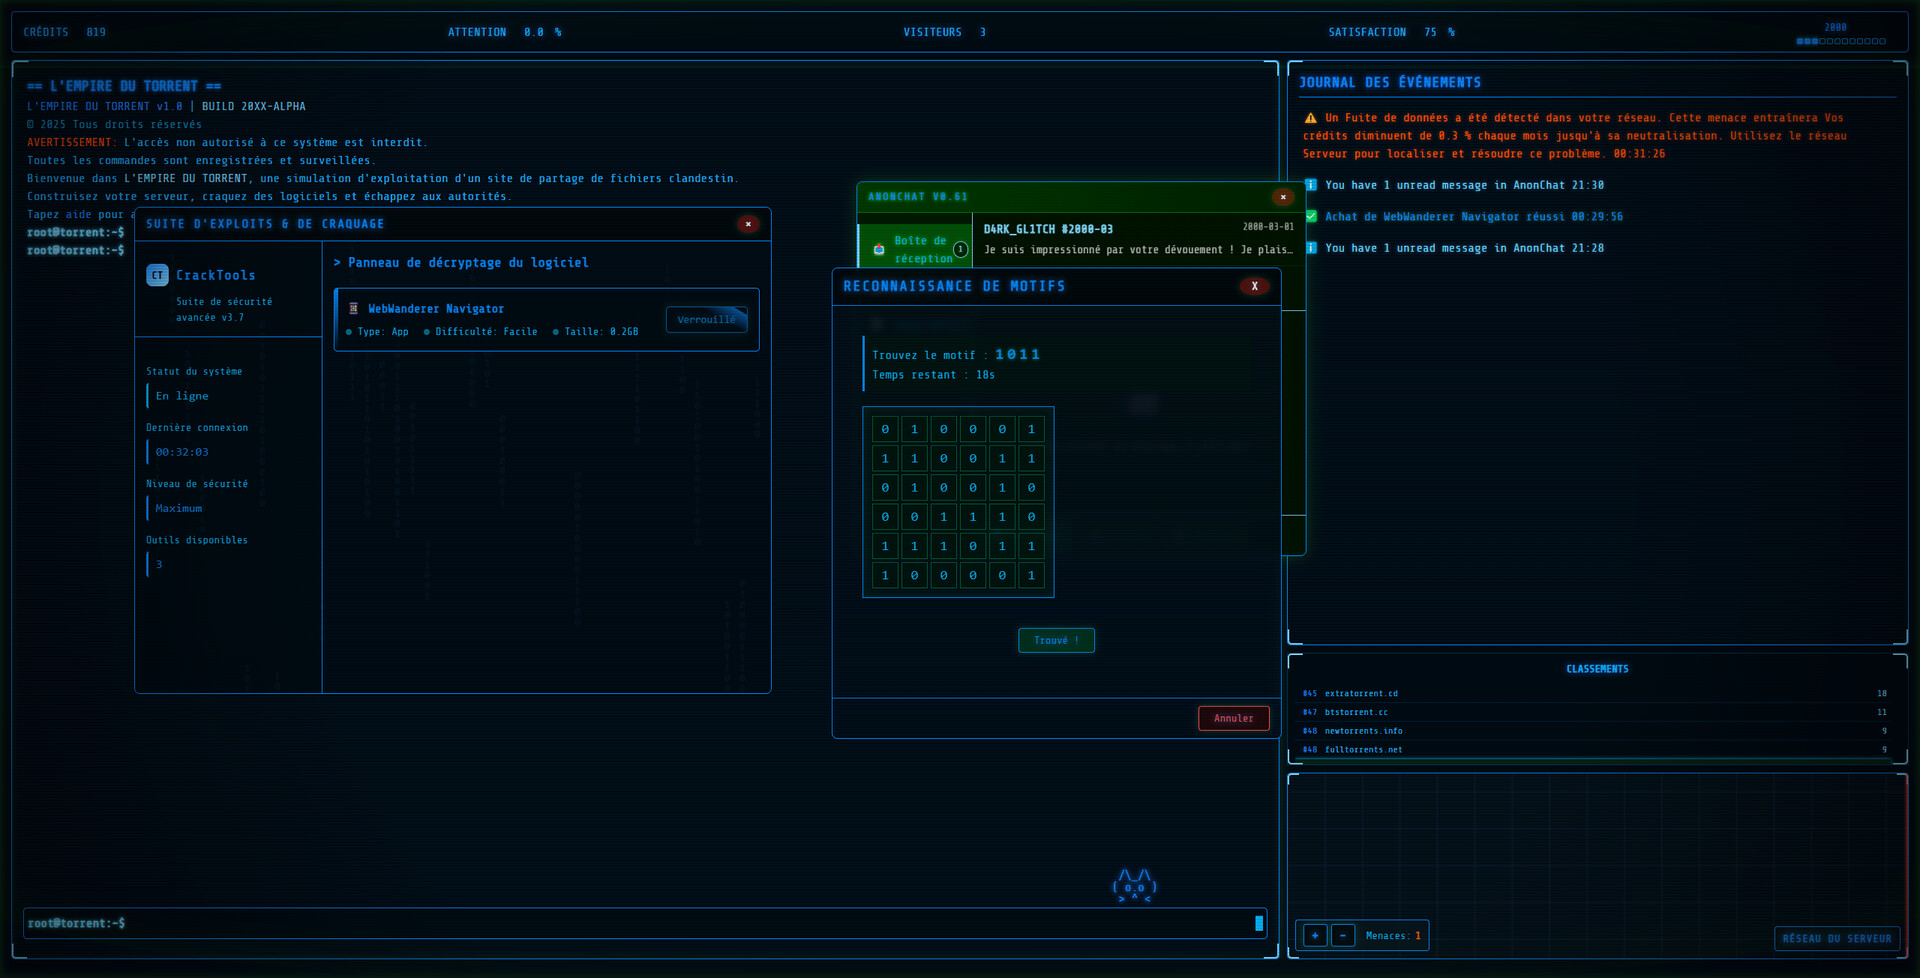Focus the terminal command input field

pos(640,923)
